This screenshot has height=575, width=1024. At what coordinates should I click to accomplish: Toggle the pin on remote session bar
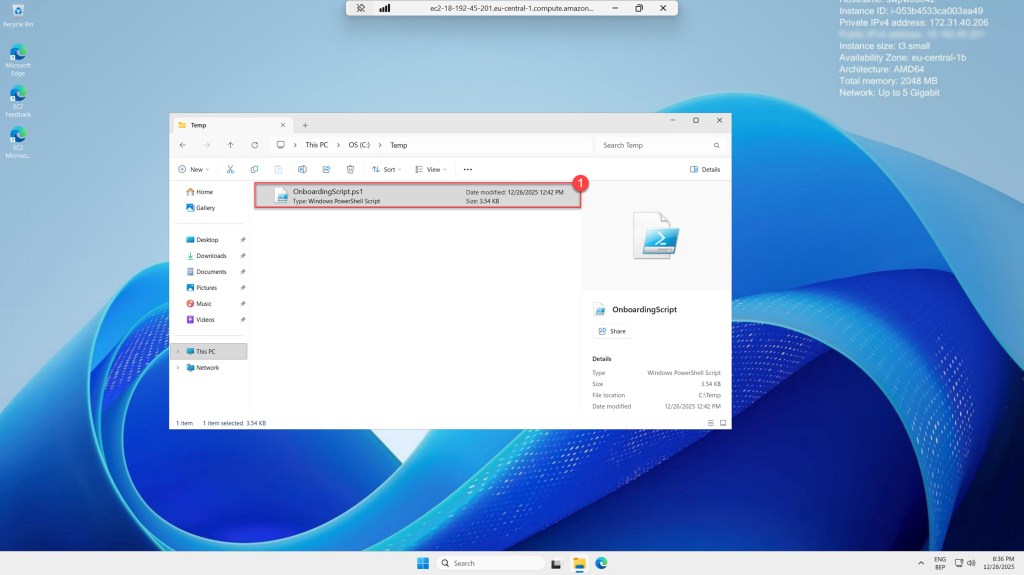pos(361,8)
